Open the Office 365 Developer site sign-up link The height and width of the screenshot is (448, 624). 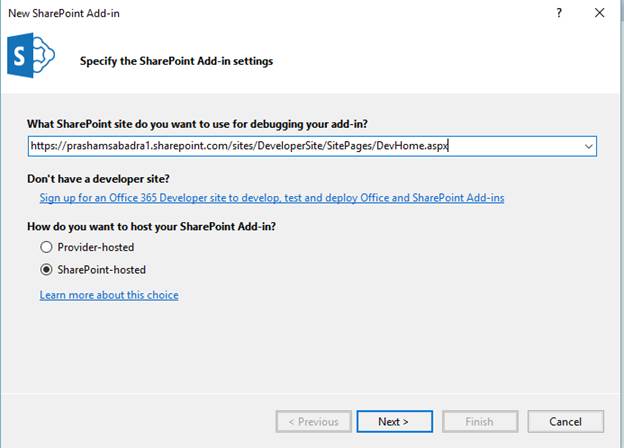(x=272, y=198)
